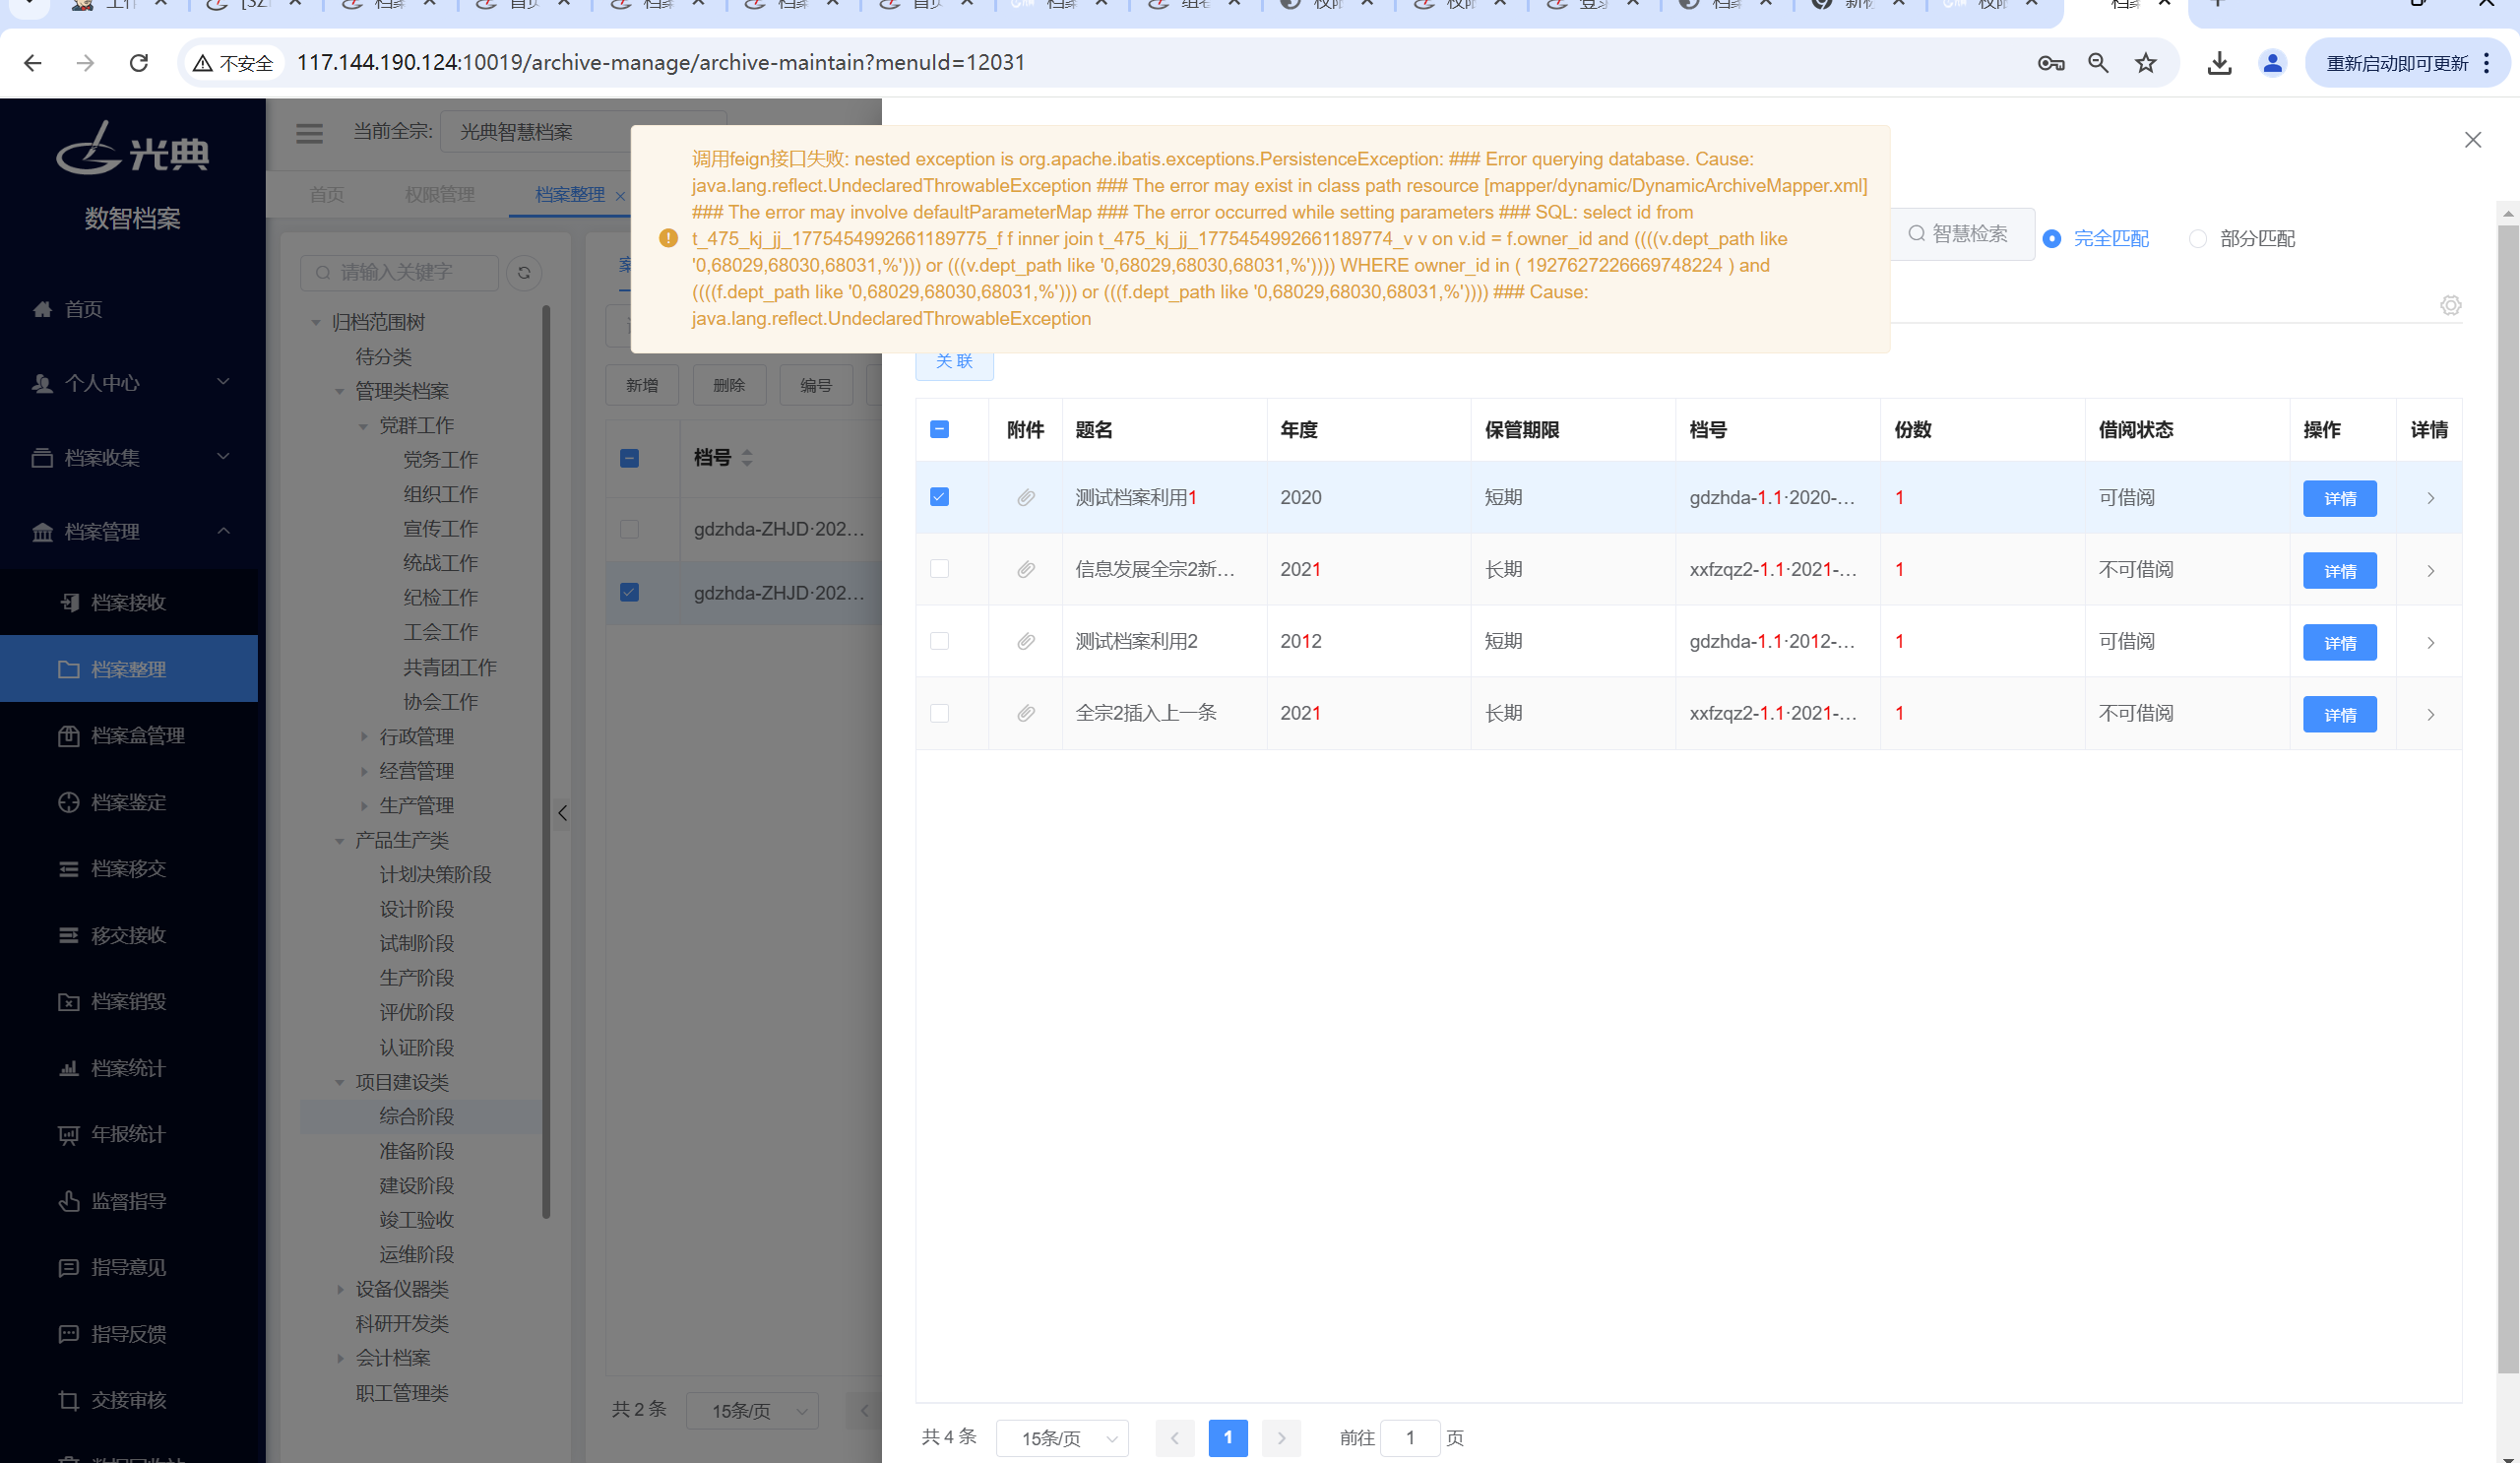Check the 测试档案利用2 row checkbox

click(x=939, y=641)
